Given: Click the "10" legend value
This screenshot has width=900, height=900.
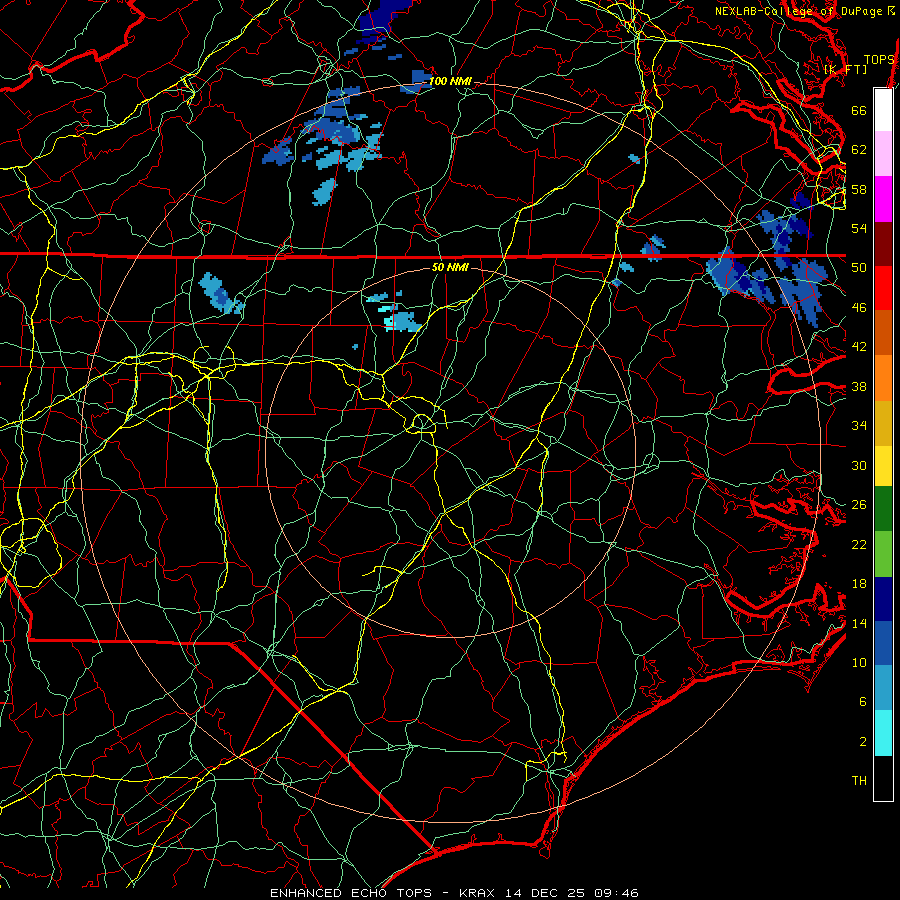Looking at the screenshot, I should (859, 663).
